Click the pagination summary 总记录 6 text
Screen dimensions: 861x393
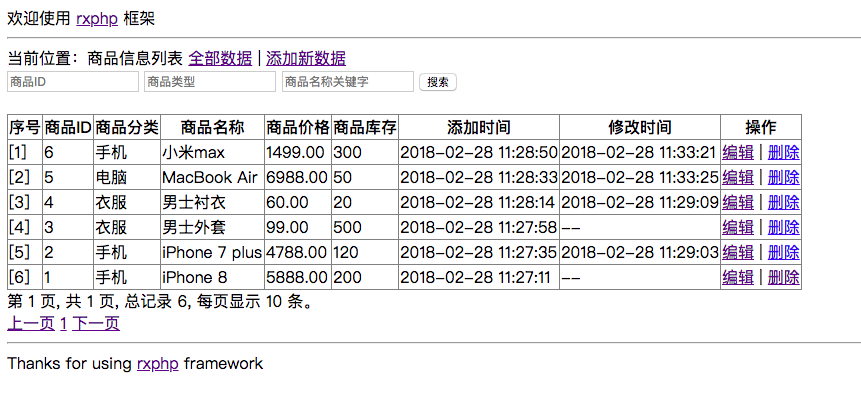tap(157, 301)
